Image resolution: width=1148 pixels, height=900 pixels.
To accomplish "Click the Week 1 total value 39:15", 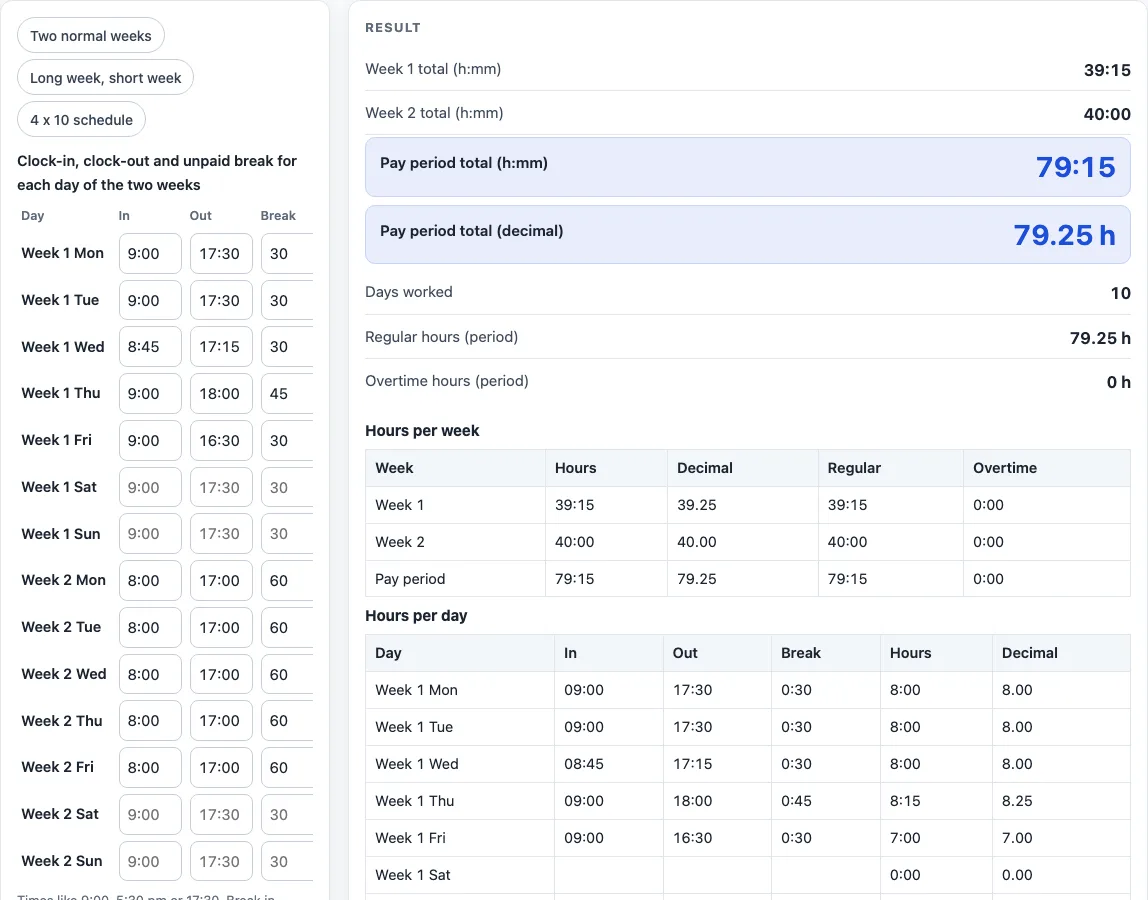I will (1107, 70).
